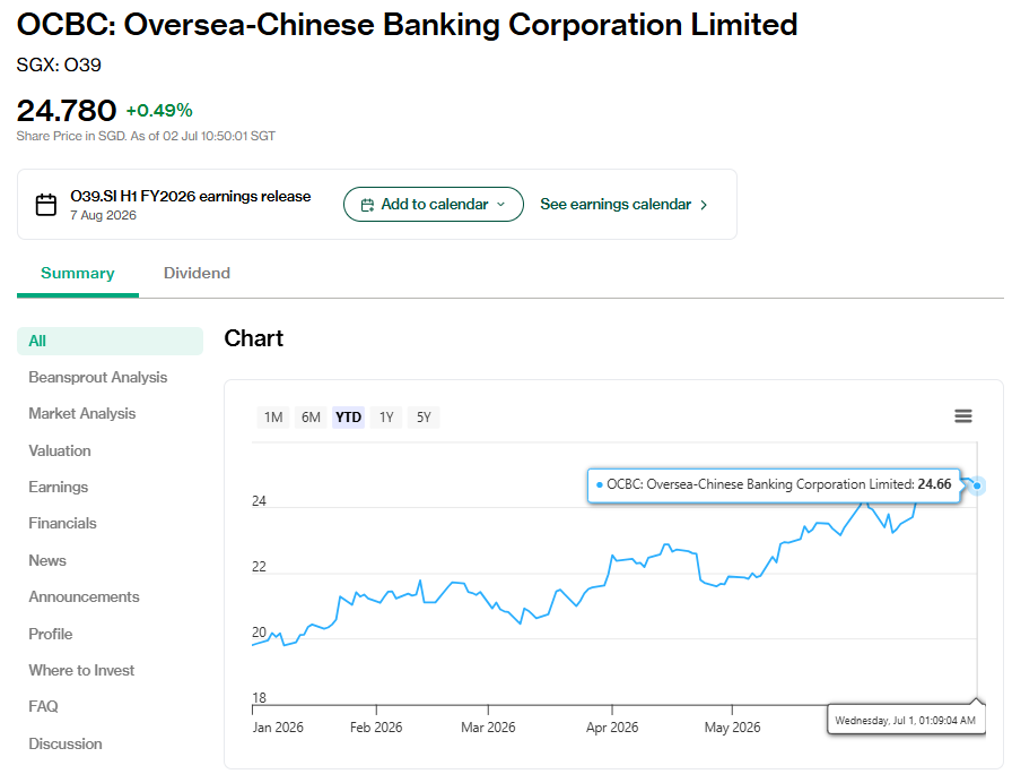Open the Add to calendar dropdown
This screenshot has width=1012, height=774.
[x=433, y=205]
